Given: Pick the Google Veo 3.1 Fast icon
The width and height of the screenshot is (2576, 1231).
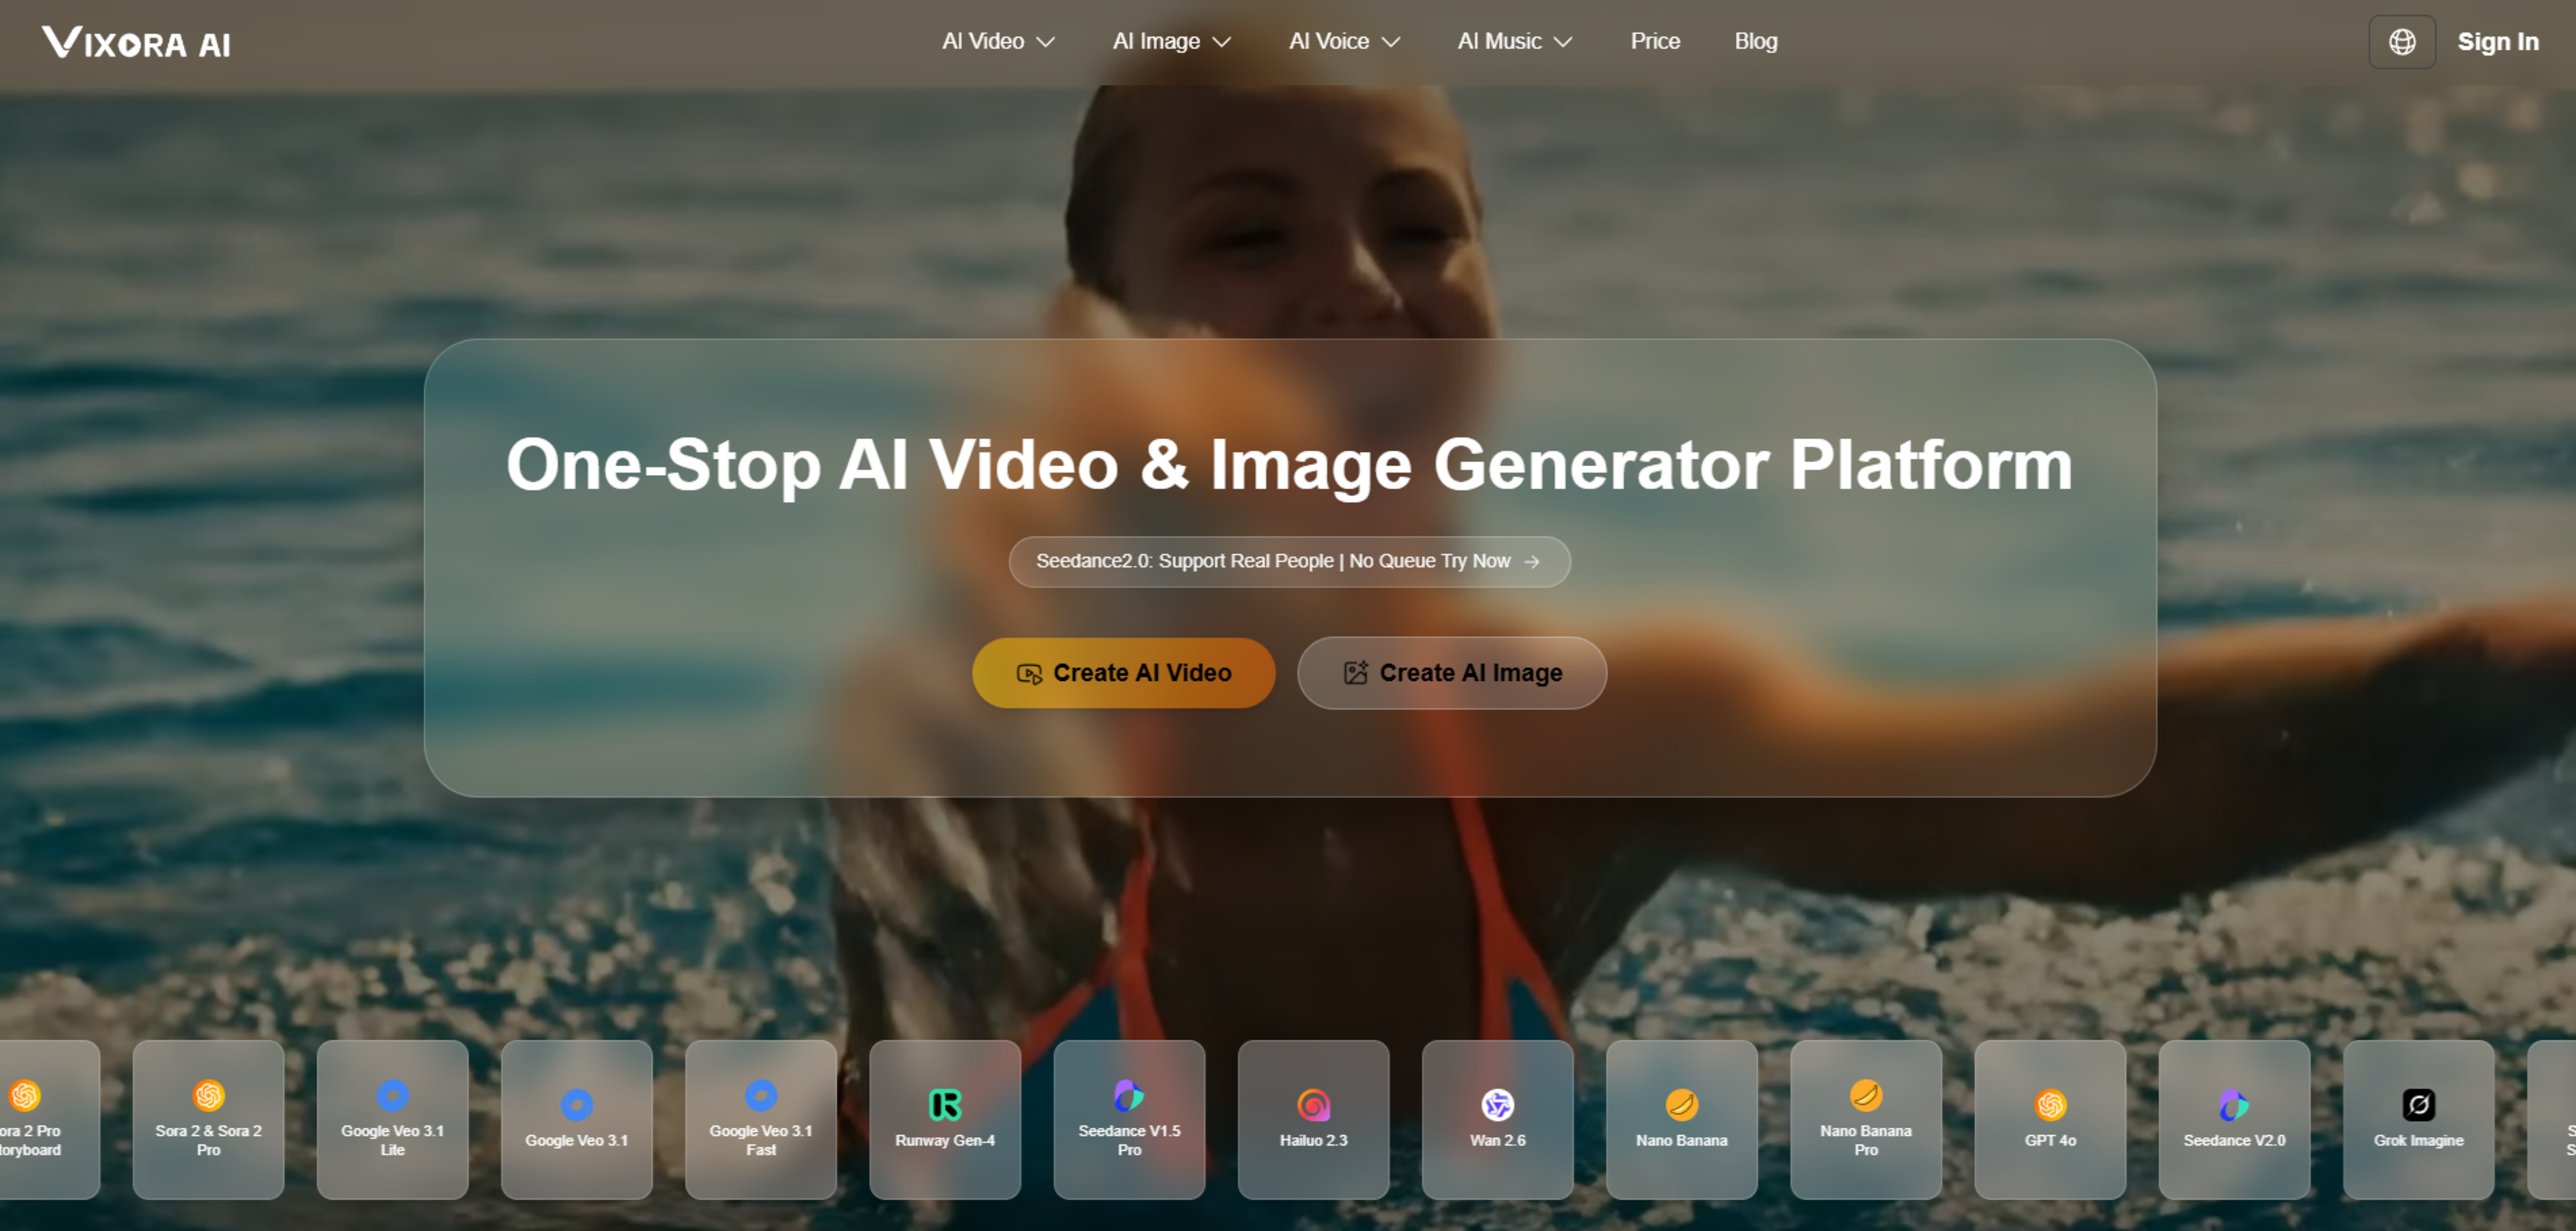Looking at the screenshot, I should tap(760, 1095).
